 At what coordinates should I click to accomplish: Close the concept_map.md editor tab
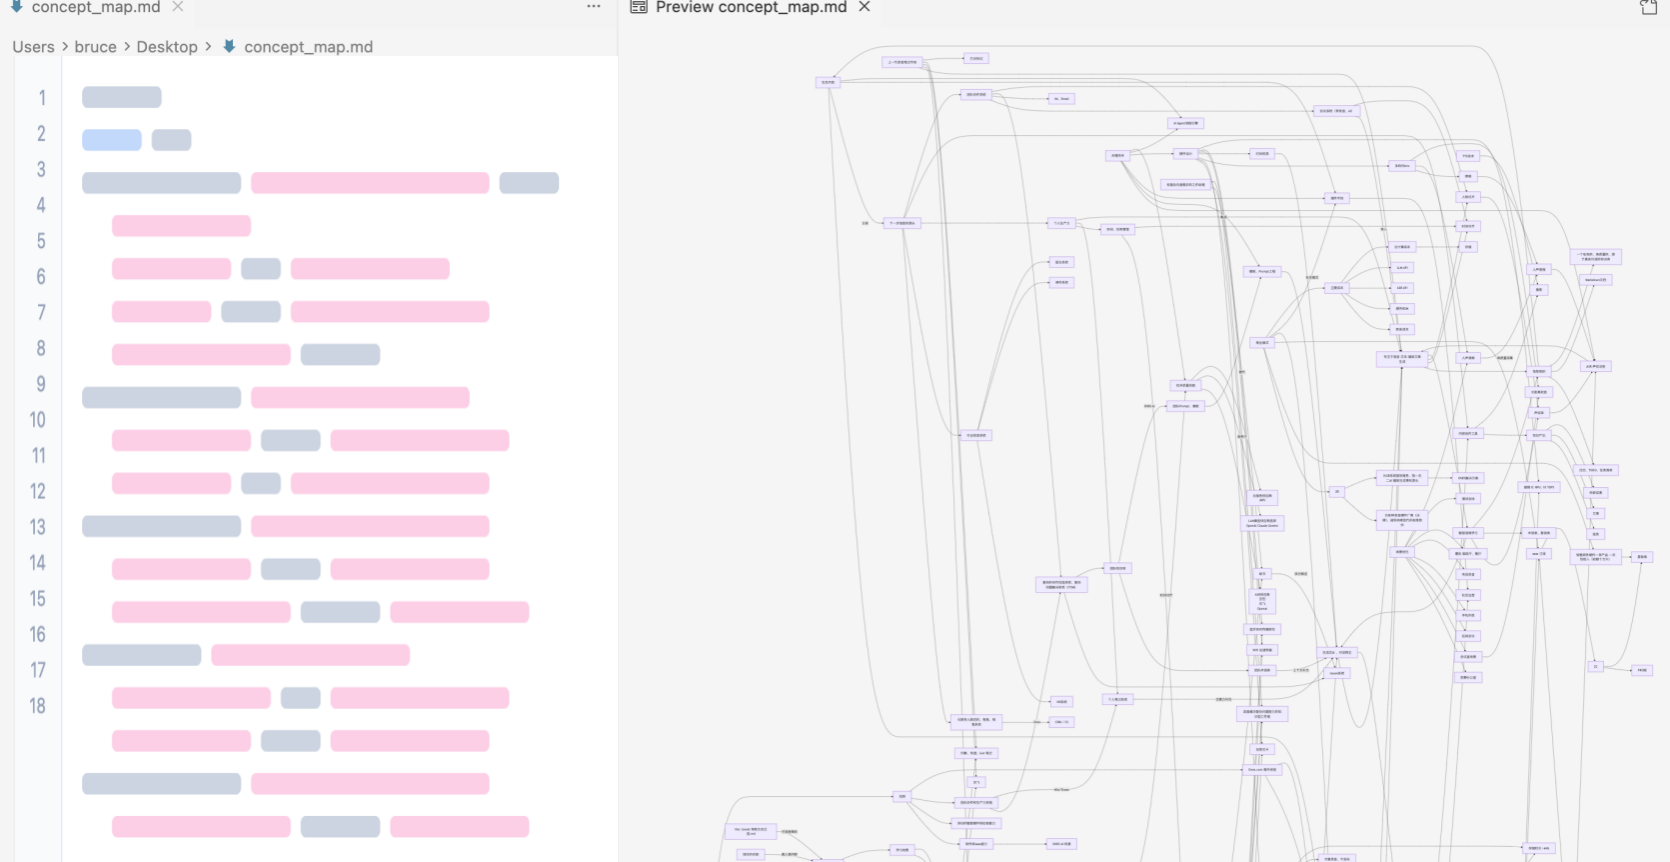(177, 7)
